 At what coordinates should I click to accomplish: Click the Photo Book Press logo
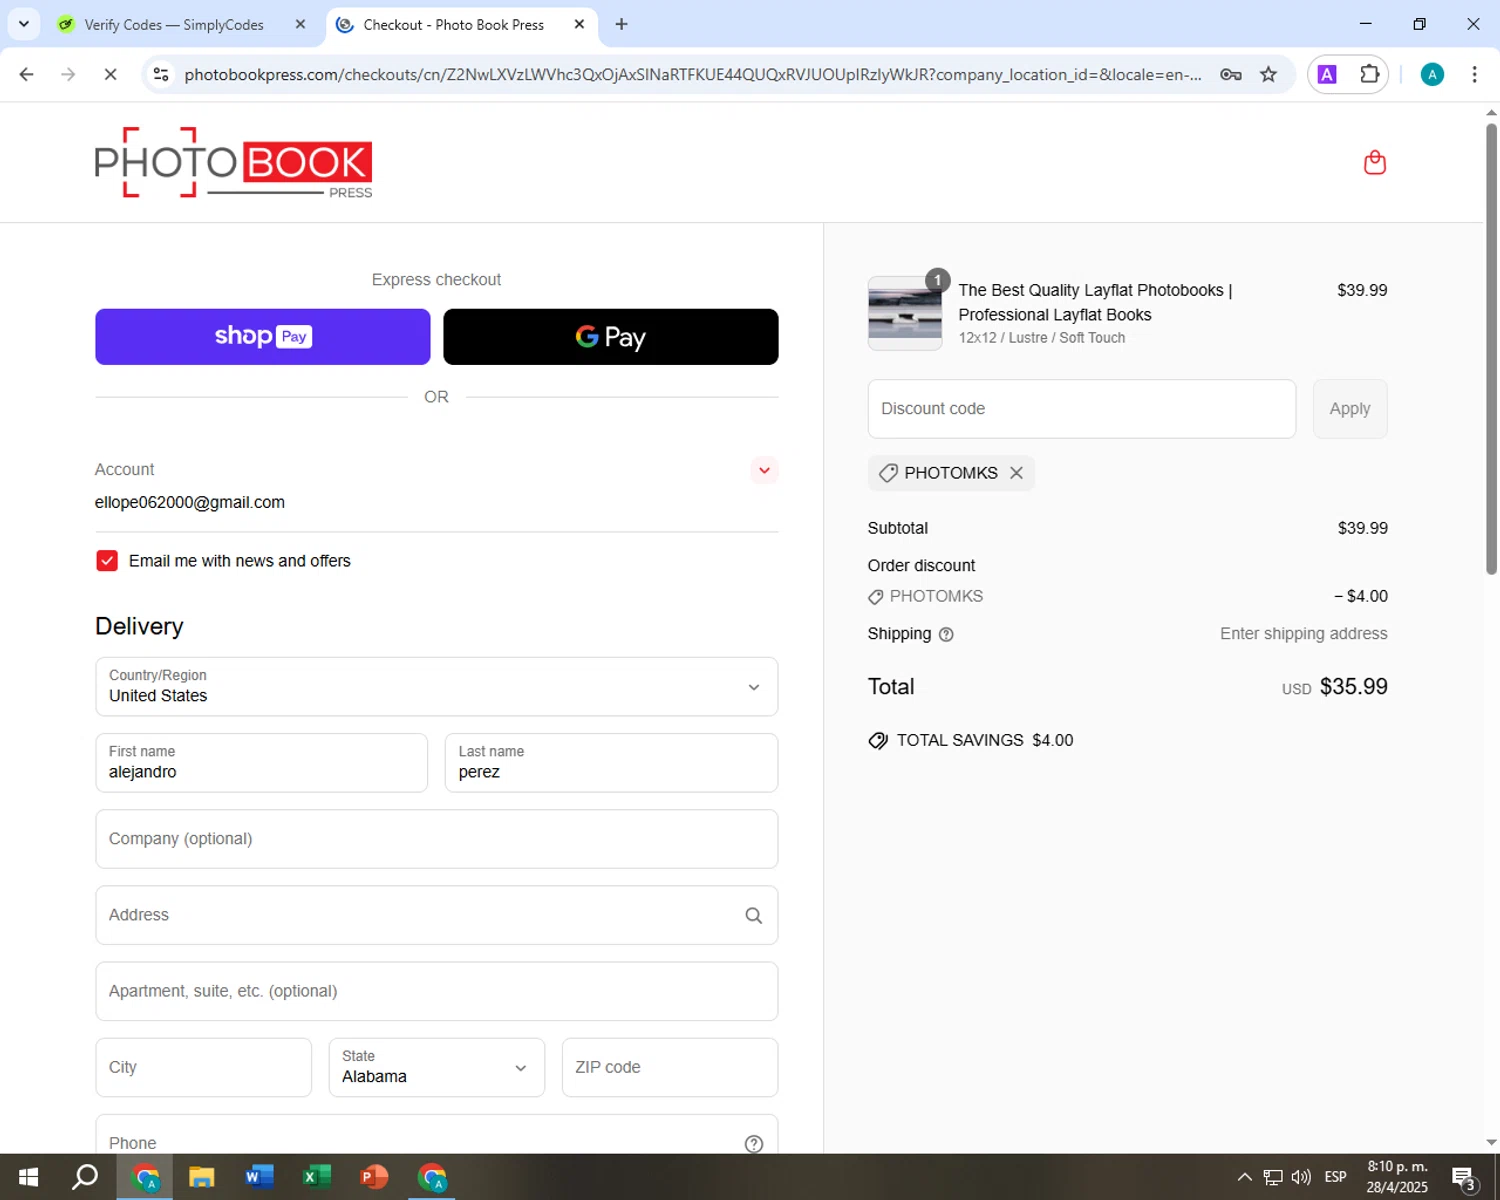click(233, 162)
